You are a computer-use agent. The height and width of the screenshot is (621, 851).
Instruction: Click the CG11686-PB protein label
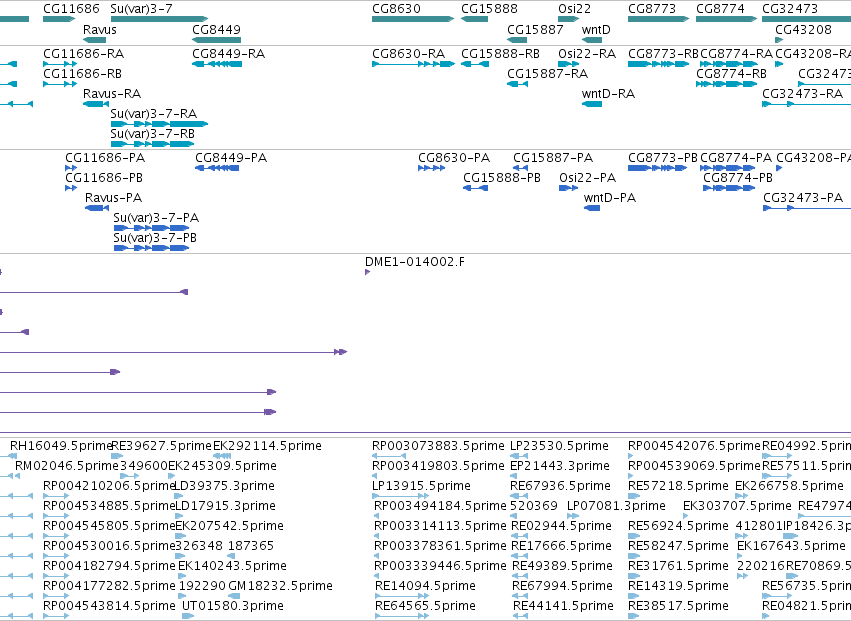pyautogui.click(x=104, y=178)
